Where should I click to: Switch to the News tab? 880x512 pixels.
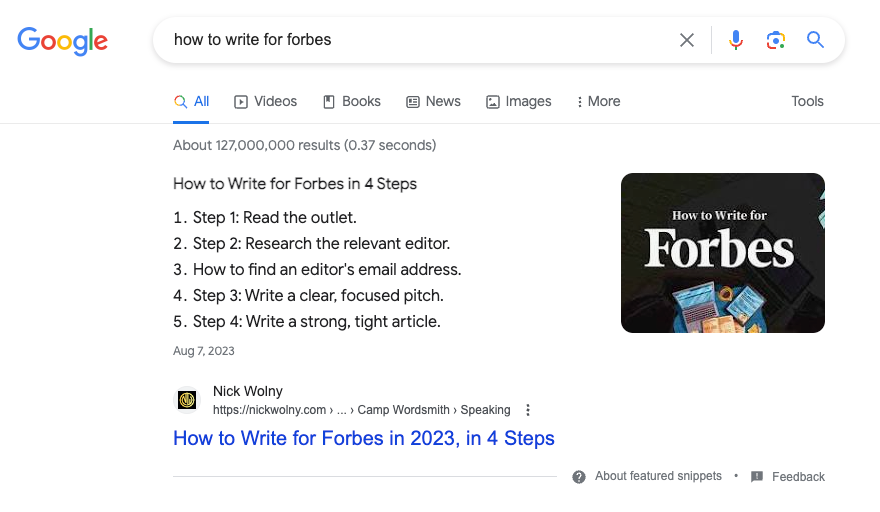coord(433,102)
